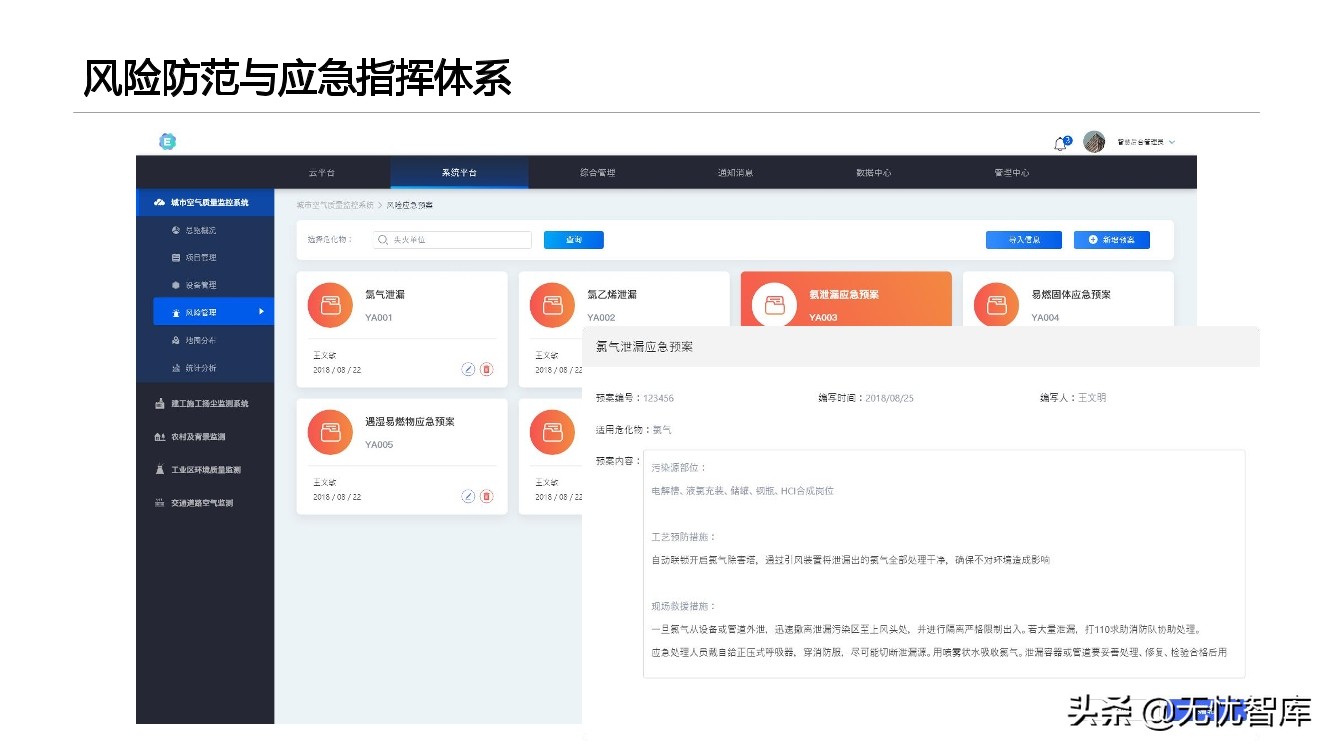Click the hexagon icon beside 设备管理
Viewport: 1333px width, 750px height.
click(176, 285)
